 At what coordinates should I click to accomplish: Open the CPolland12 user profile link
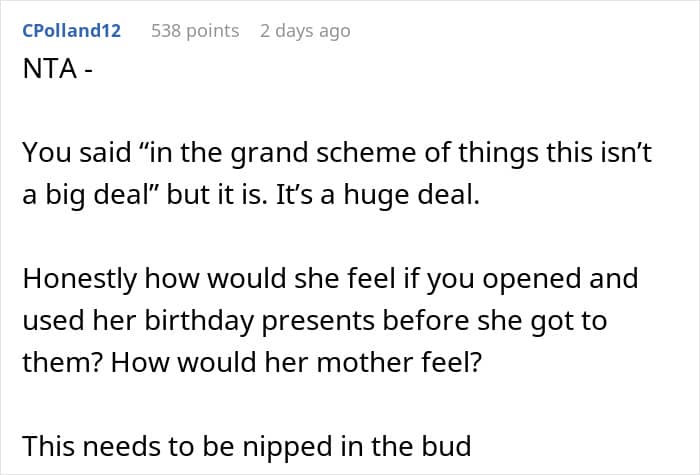tap(71, 31)
